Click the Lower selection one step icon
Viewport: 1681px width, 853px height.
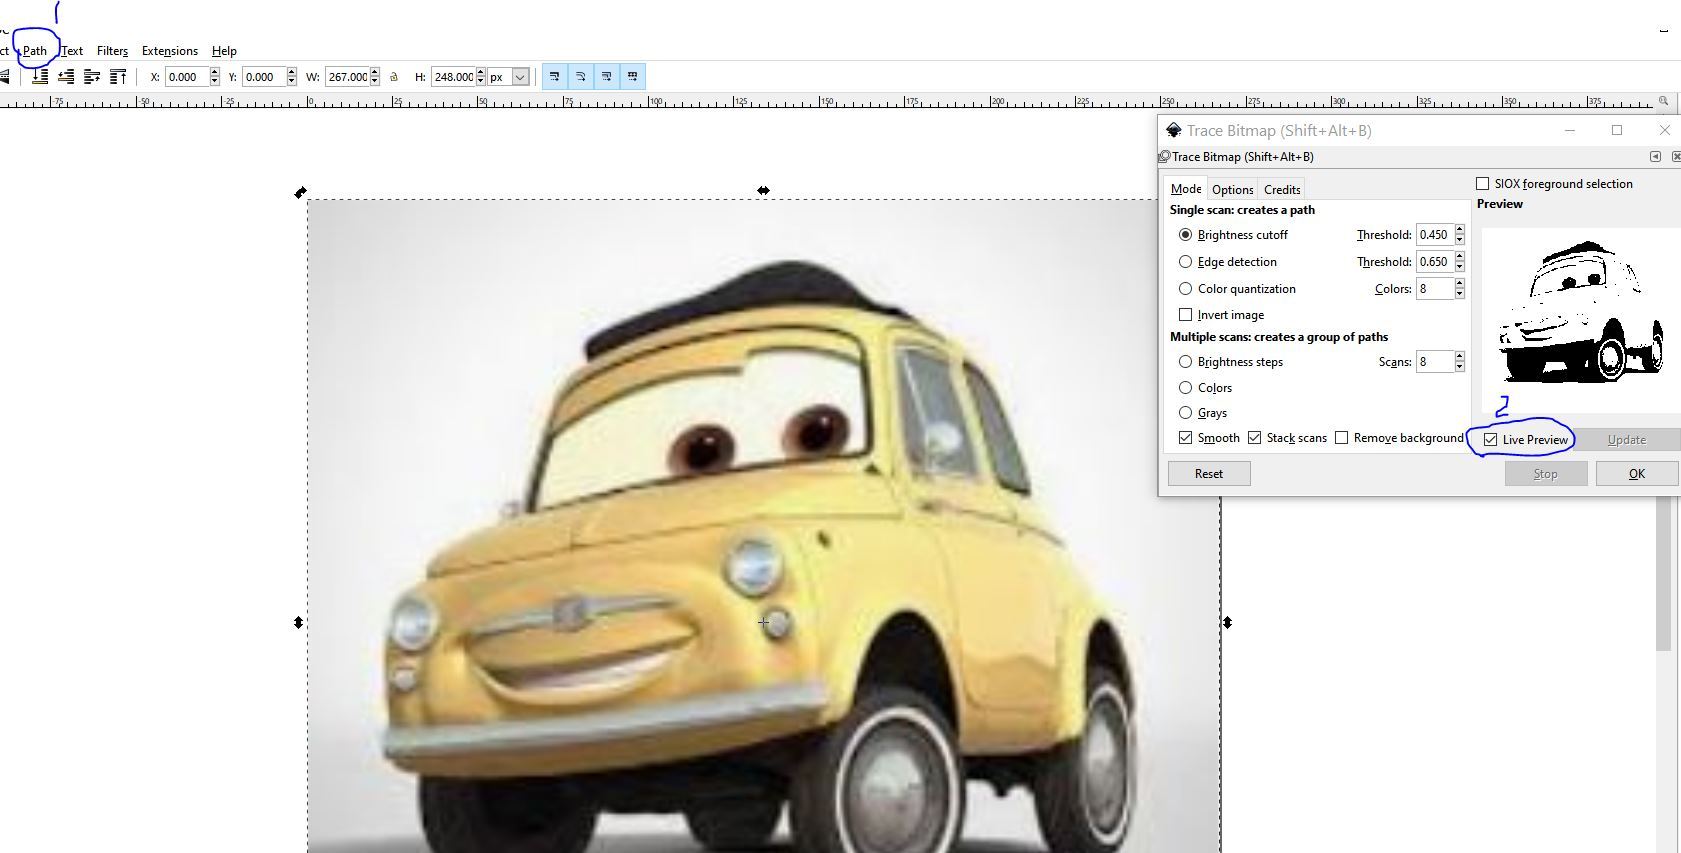tap(66, 76)
